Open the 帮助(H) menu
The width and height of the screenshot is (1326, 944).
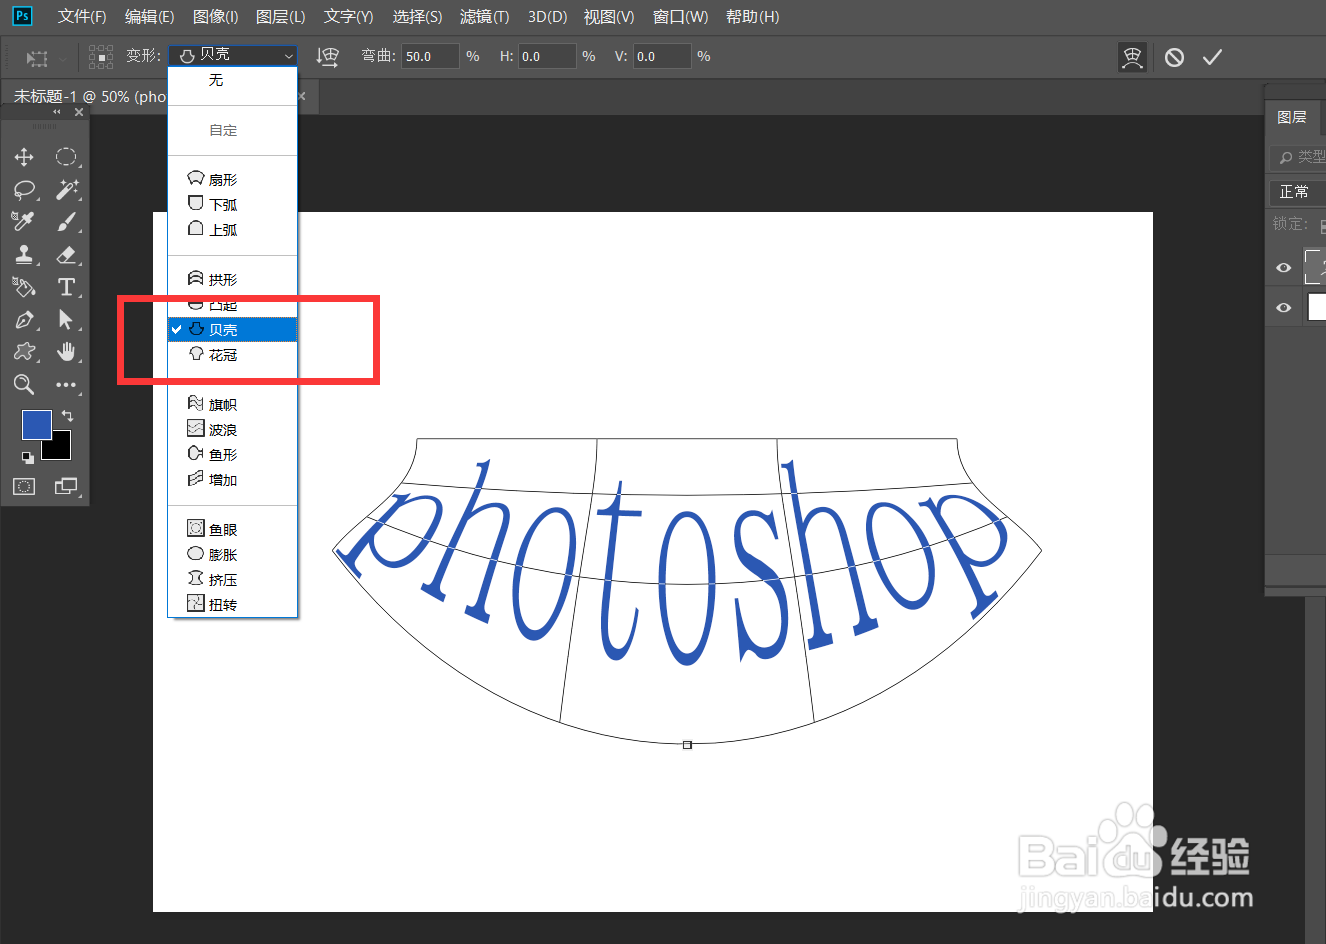coord(752,16)
